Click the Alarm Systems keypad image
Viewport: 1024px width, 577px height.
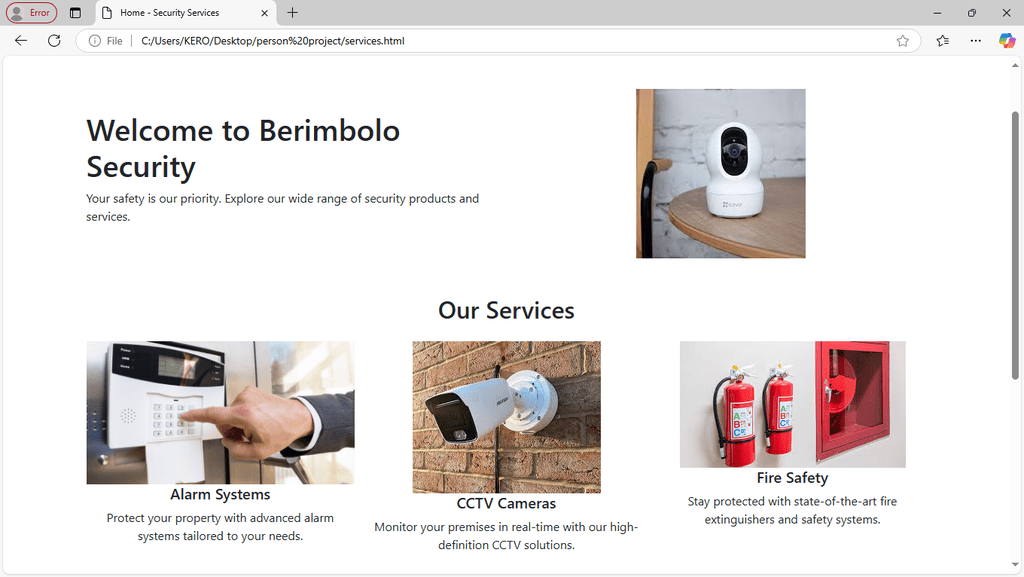tap(220, 413)
